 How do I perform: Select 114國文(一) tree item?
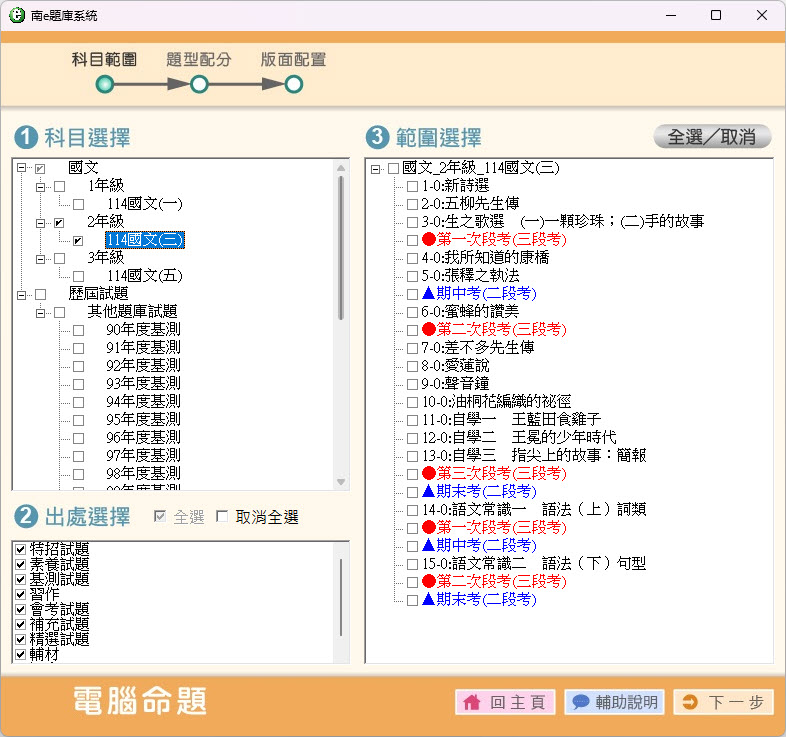tap(145, 204)
